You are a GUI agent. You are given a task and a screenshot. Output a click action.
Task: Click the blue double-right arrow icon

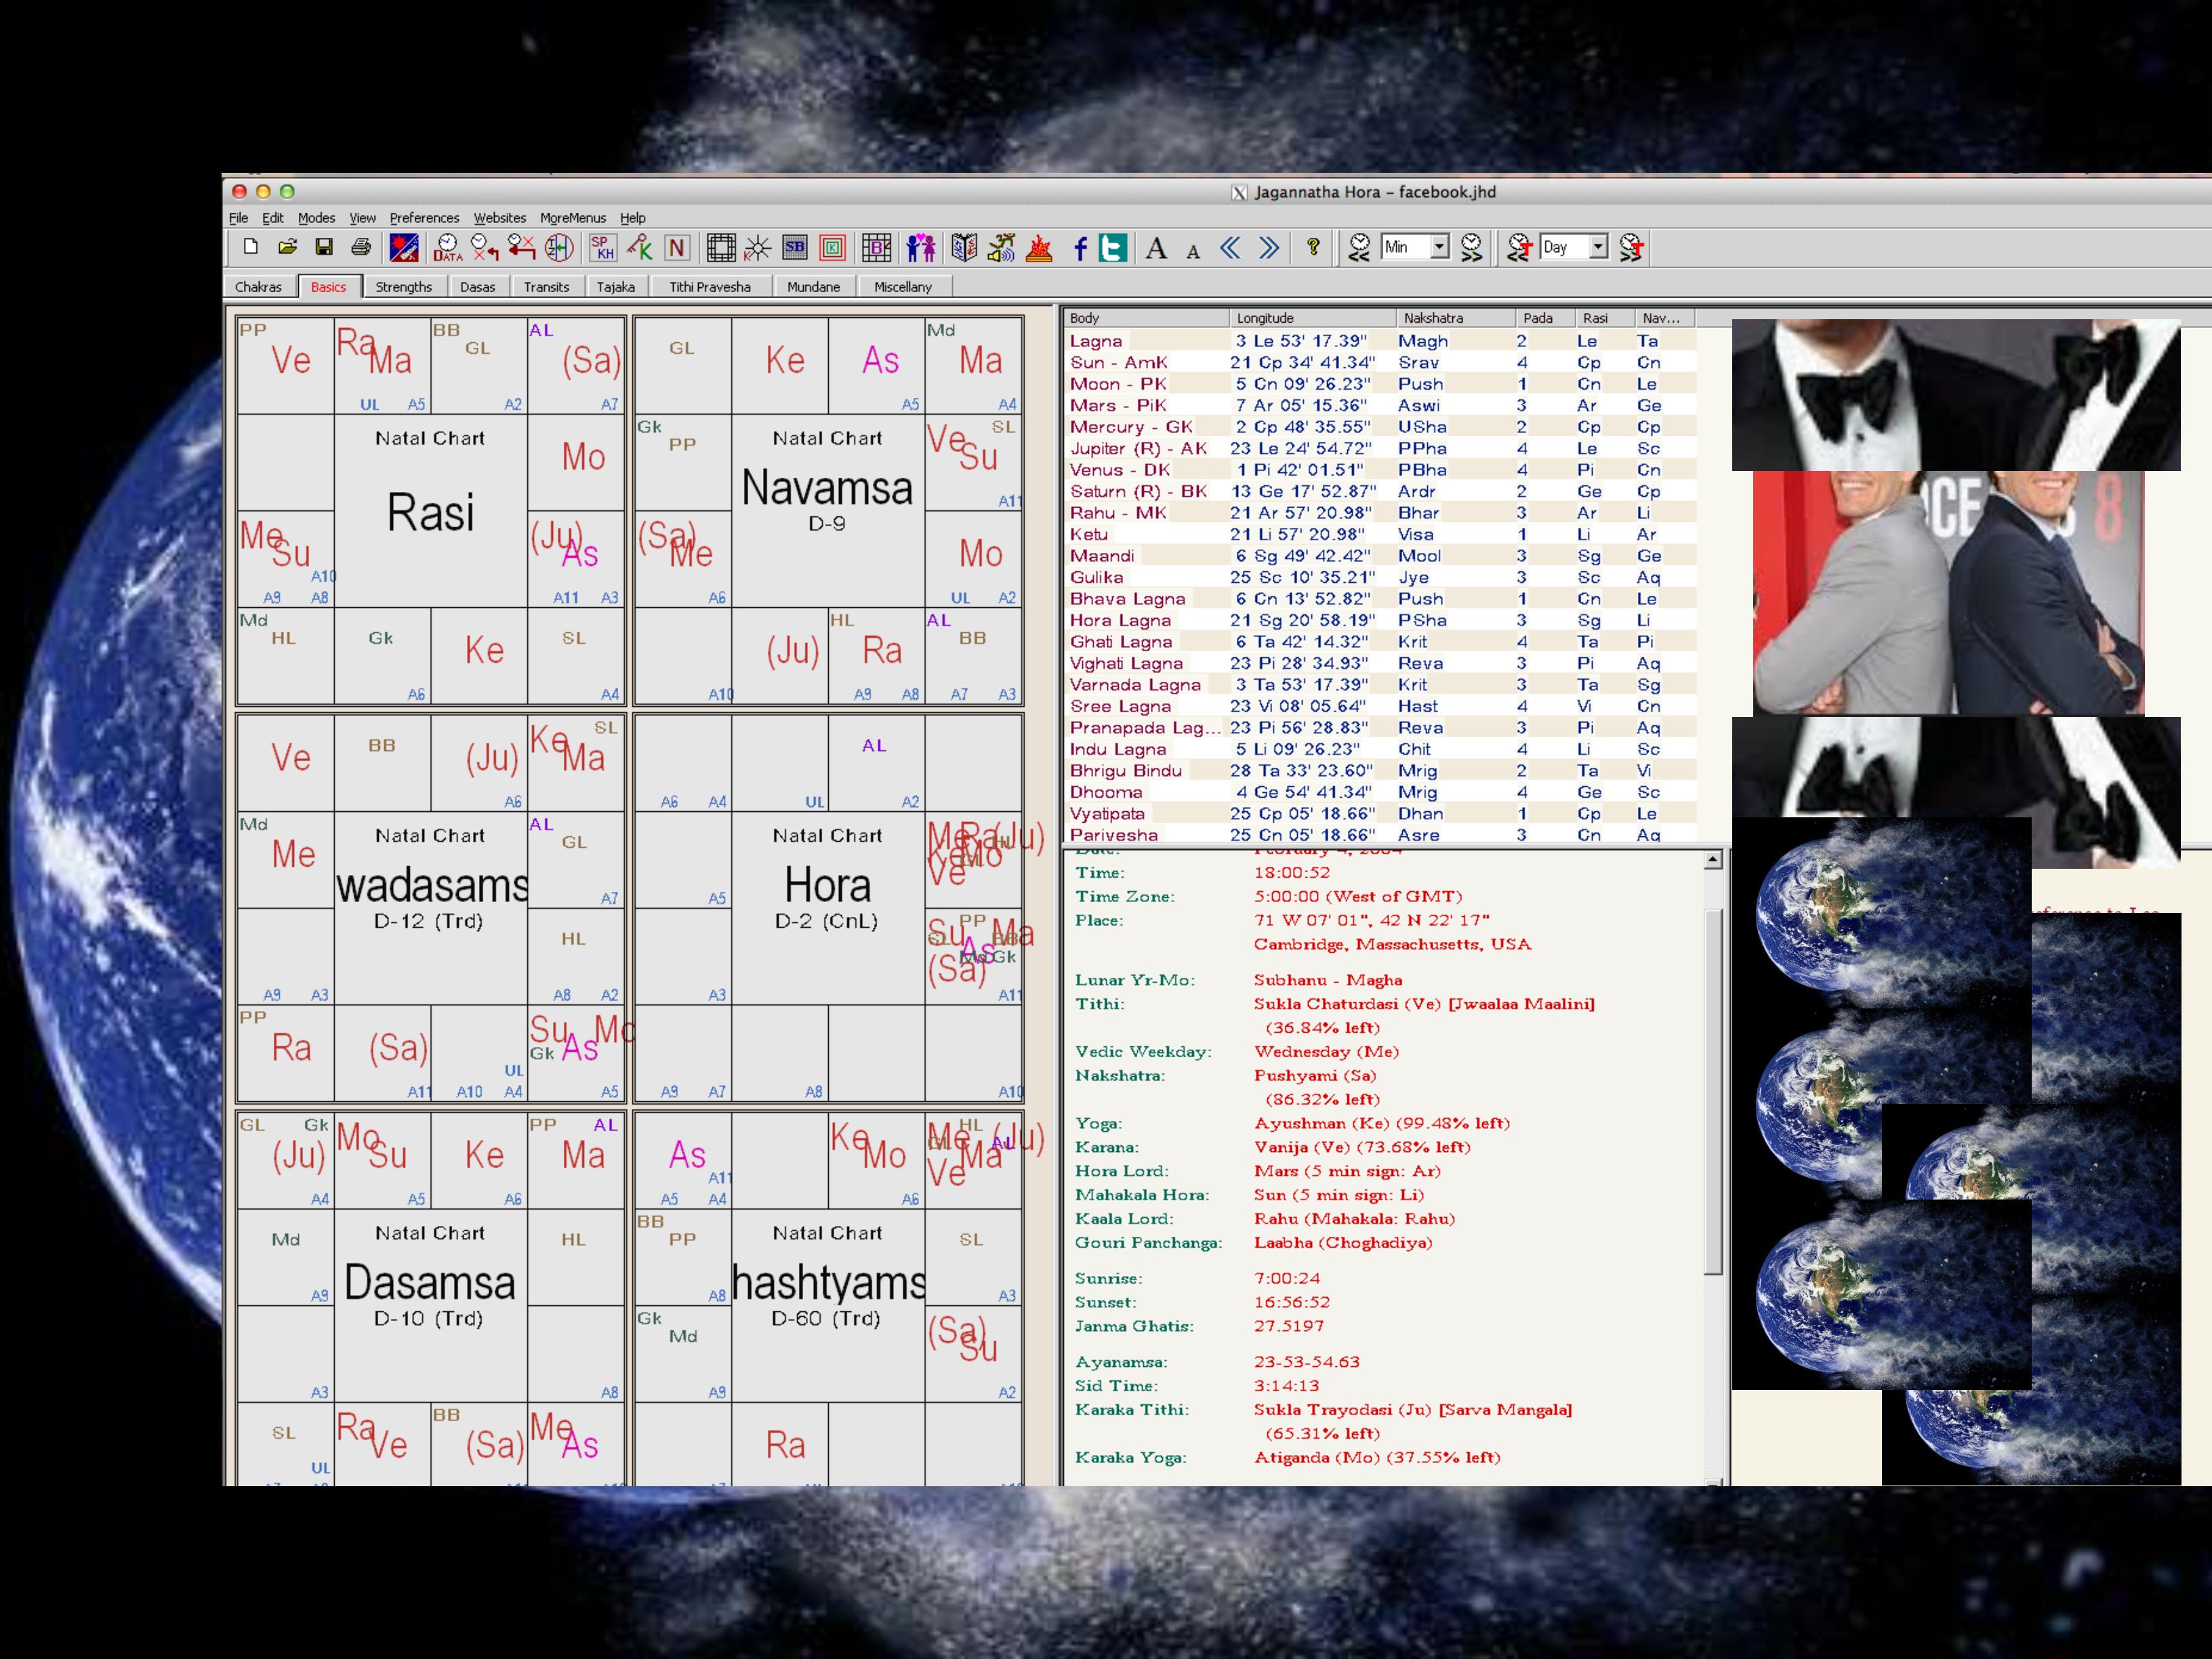[x=1269, y=247]
